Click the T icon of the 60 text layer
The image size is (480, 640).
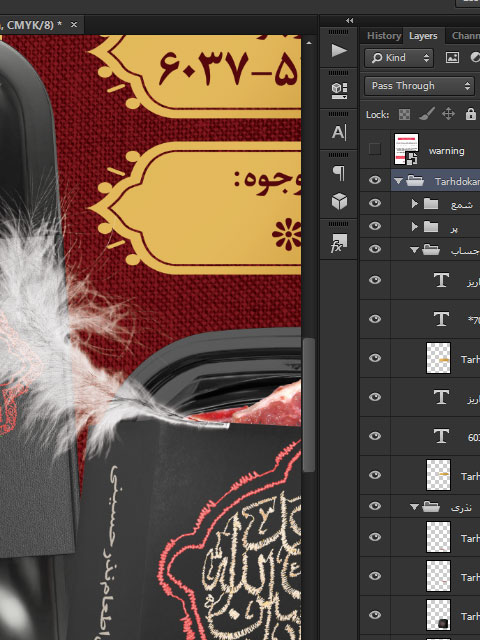tap(441, 436)
